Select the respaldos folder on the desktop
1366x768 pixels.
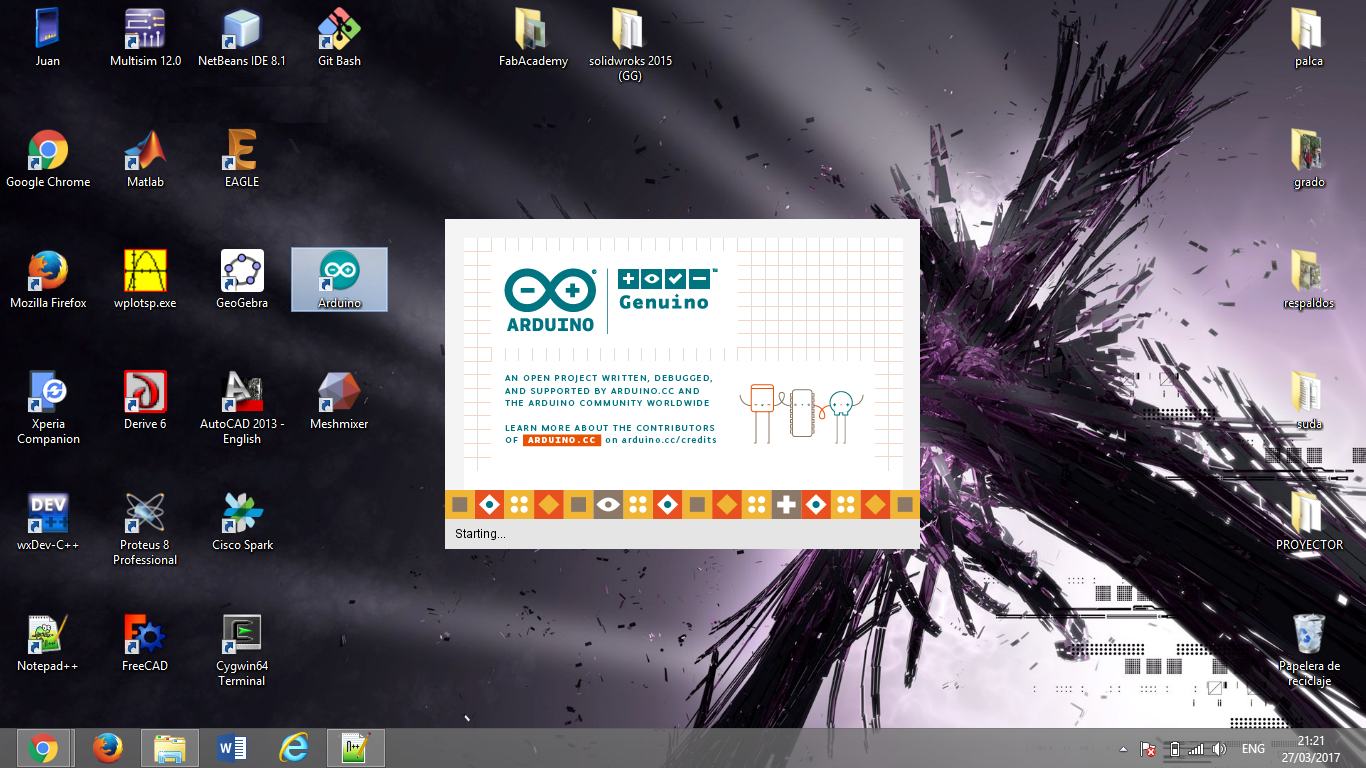(x=1308, y=281)
